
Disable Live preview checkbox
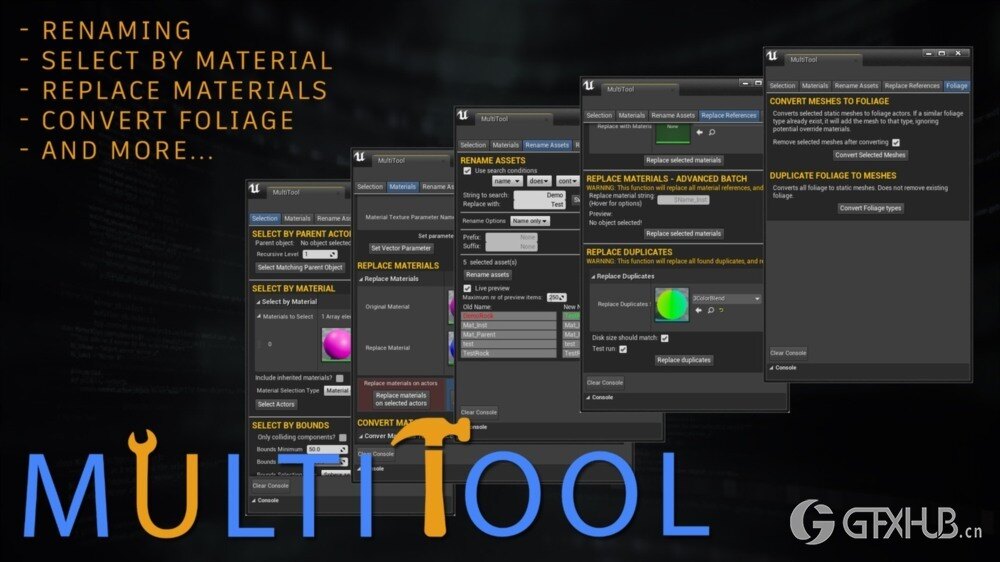[467, 288]
